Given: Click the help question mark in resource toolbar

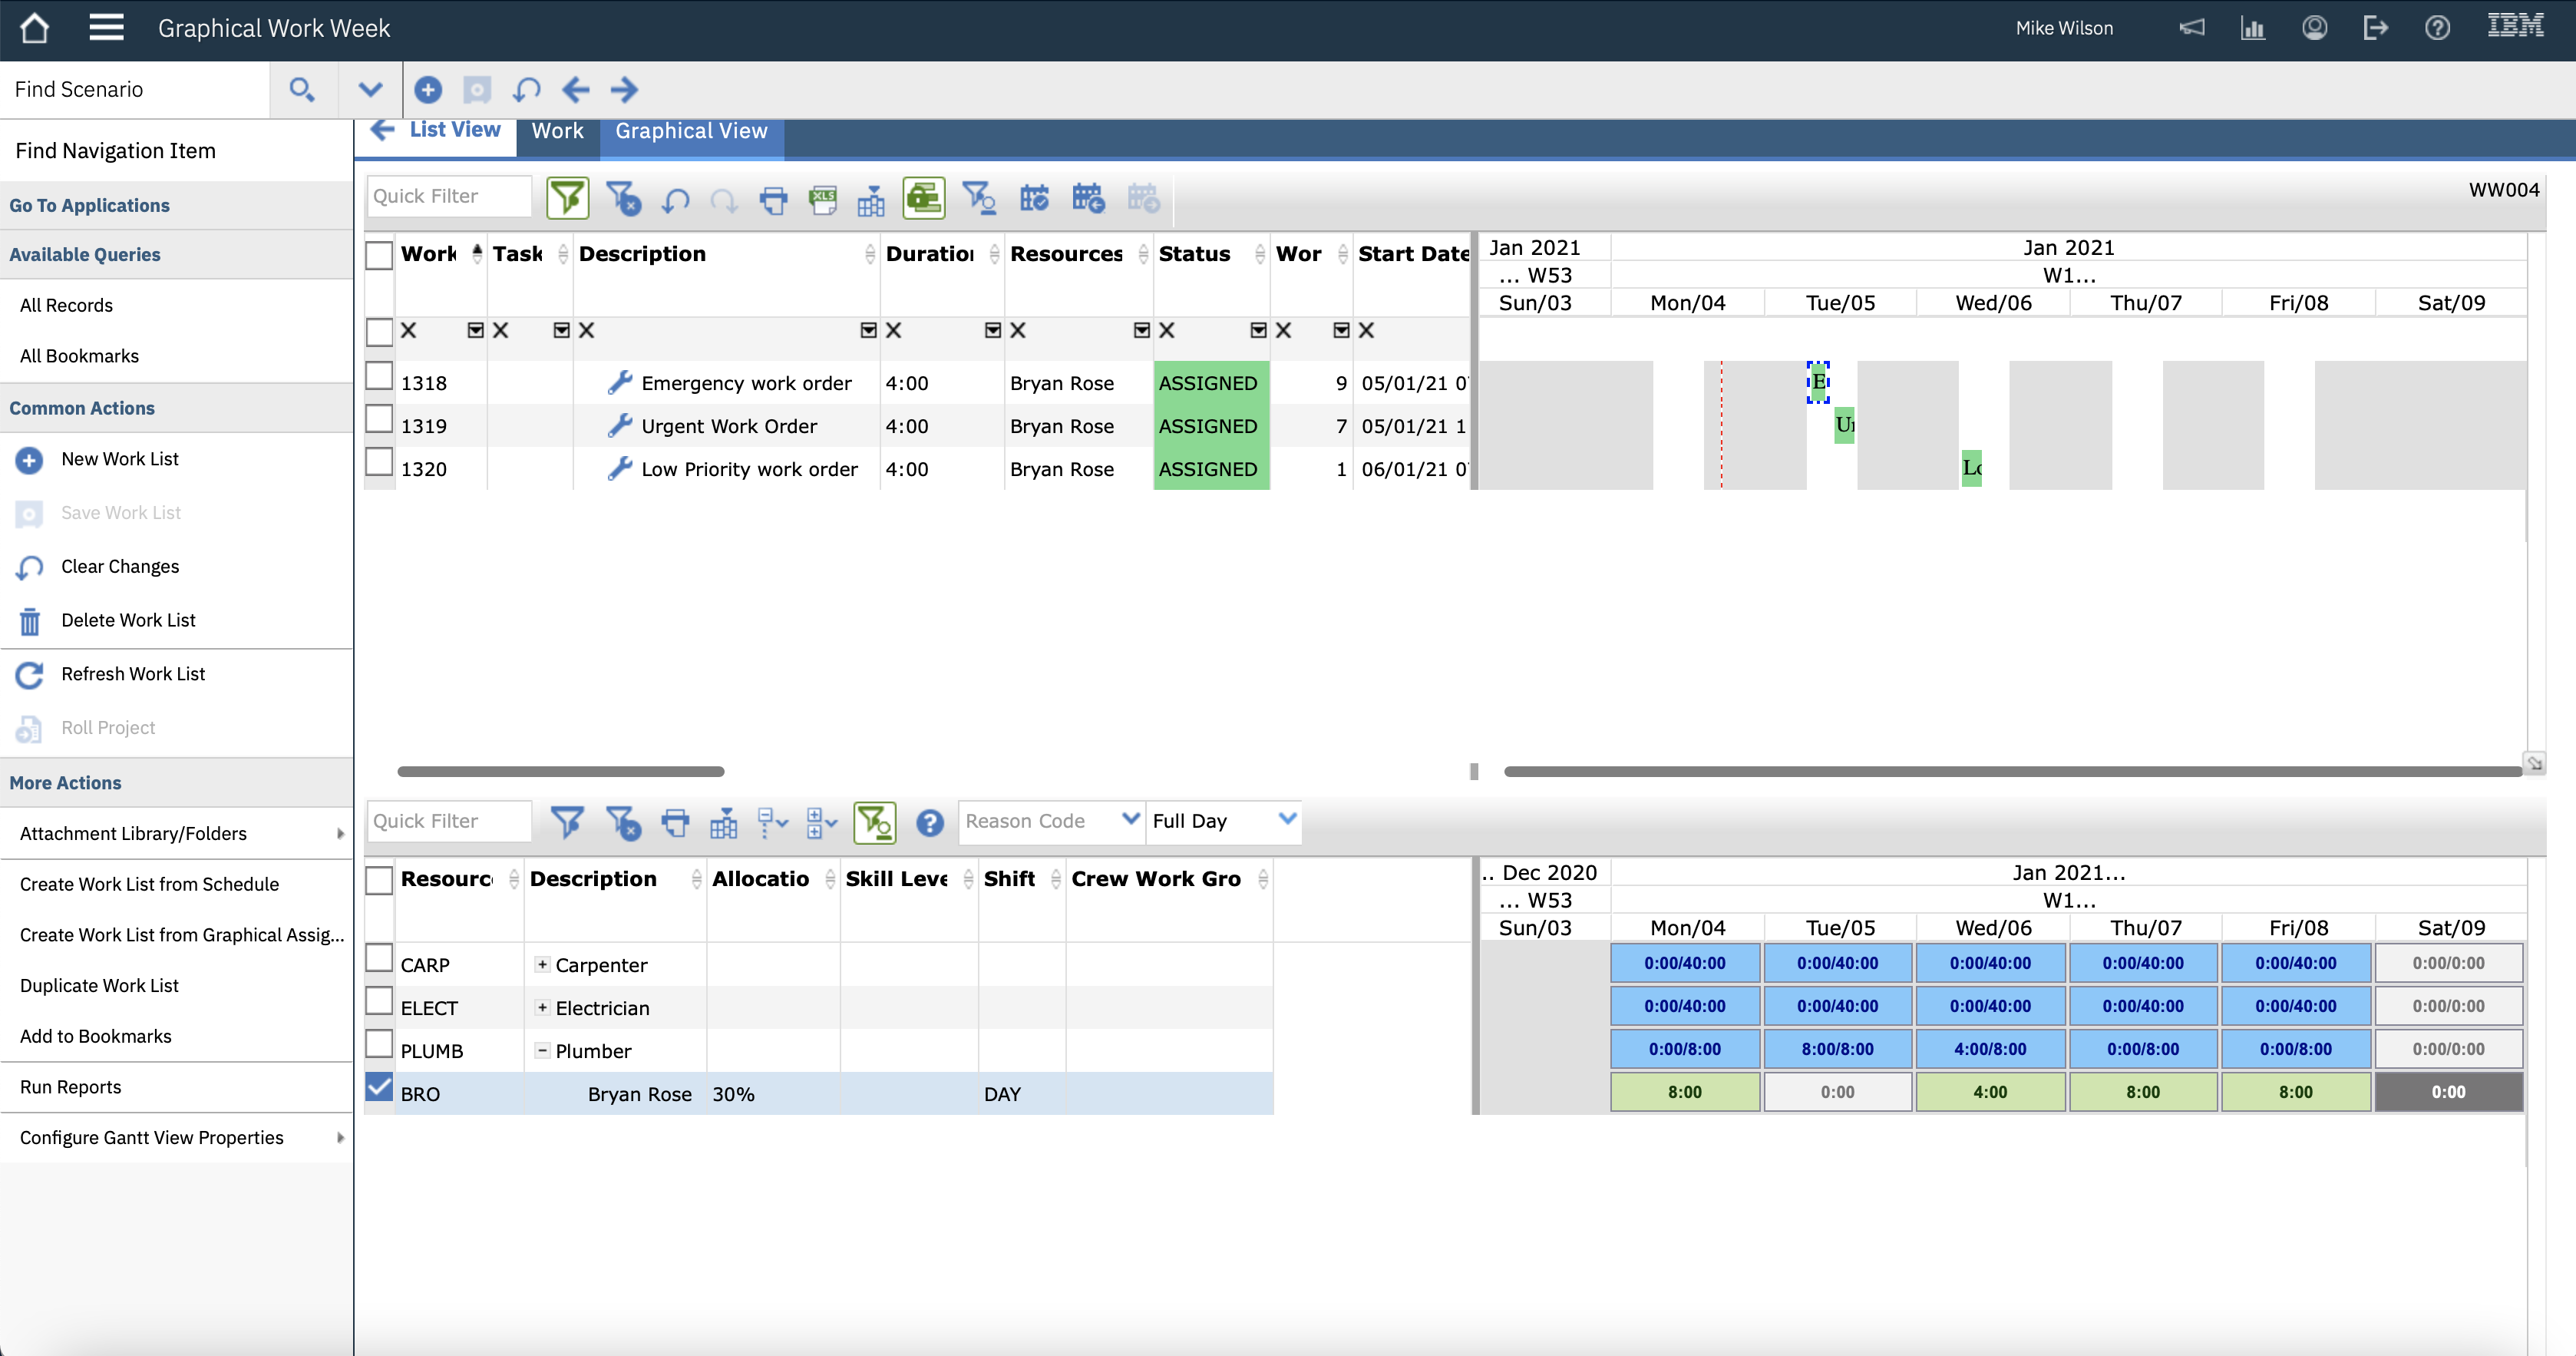Looking at the screenshot, I should tap(929, 822).
